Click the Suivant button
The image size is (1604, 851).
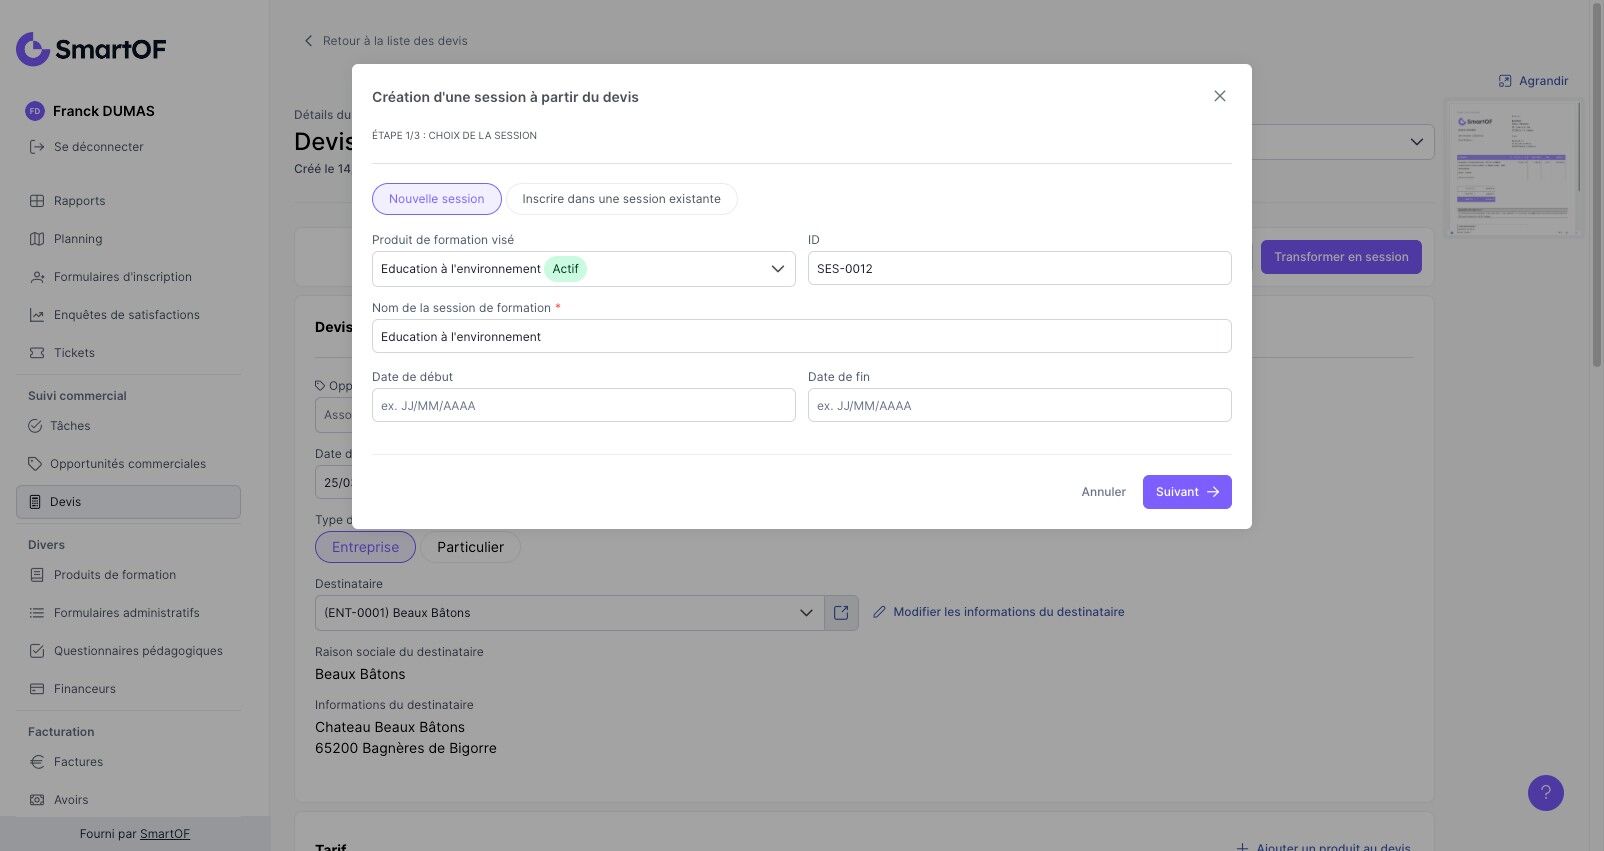(1186, 492)
